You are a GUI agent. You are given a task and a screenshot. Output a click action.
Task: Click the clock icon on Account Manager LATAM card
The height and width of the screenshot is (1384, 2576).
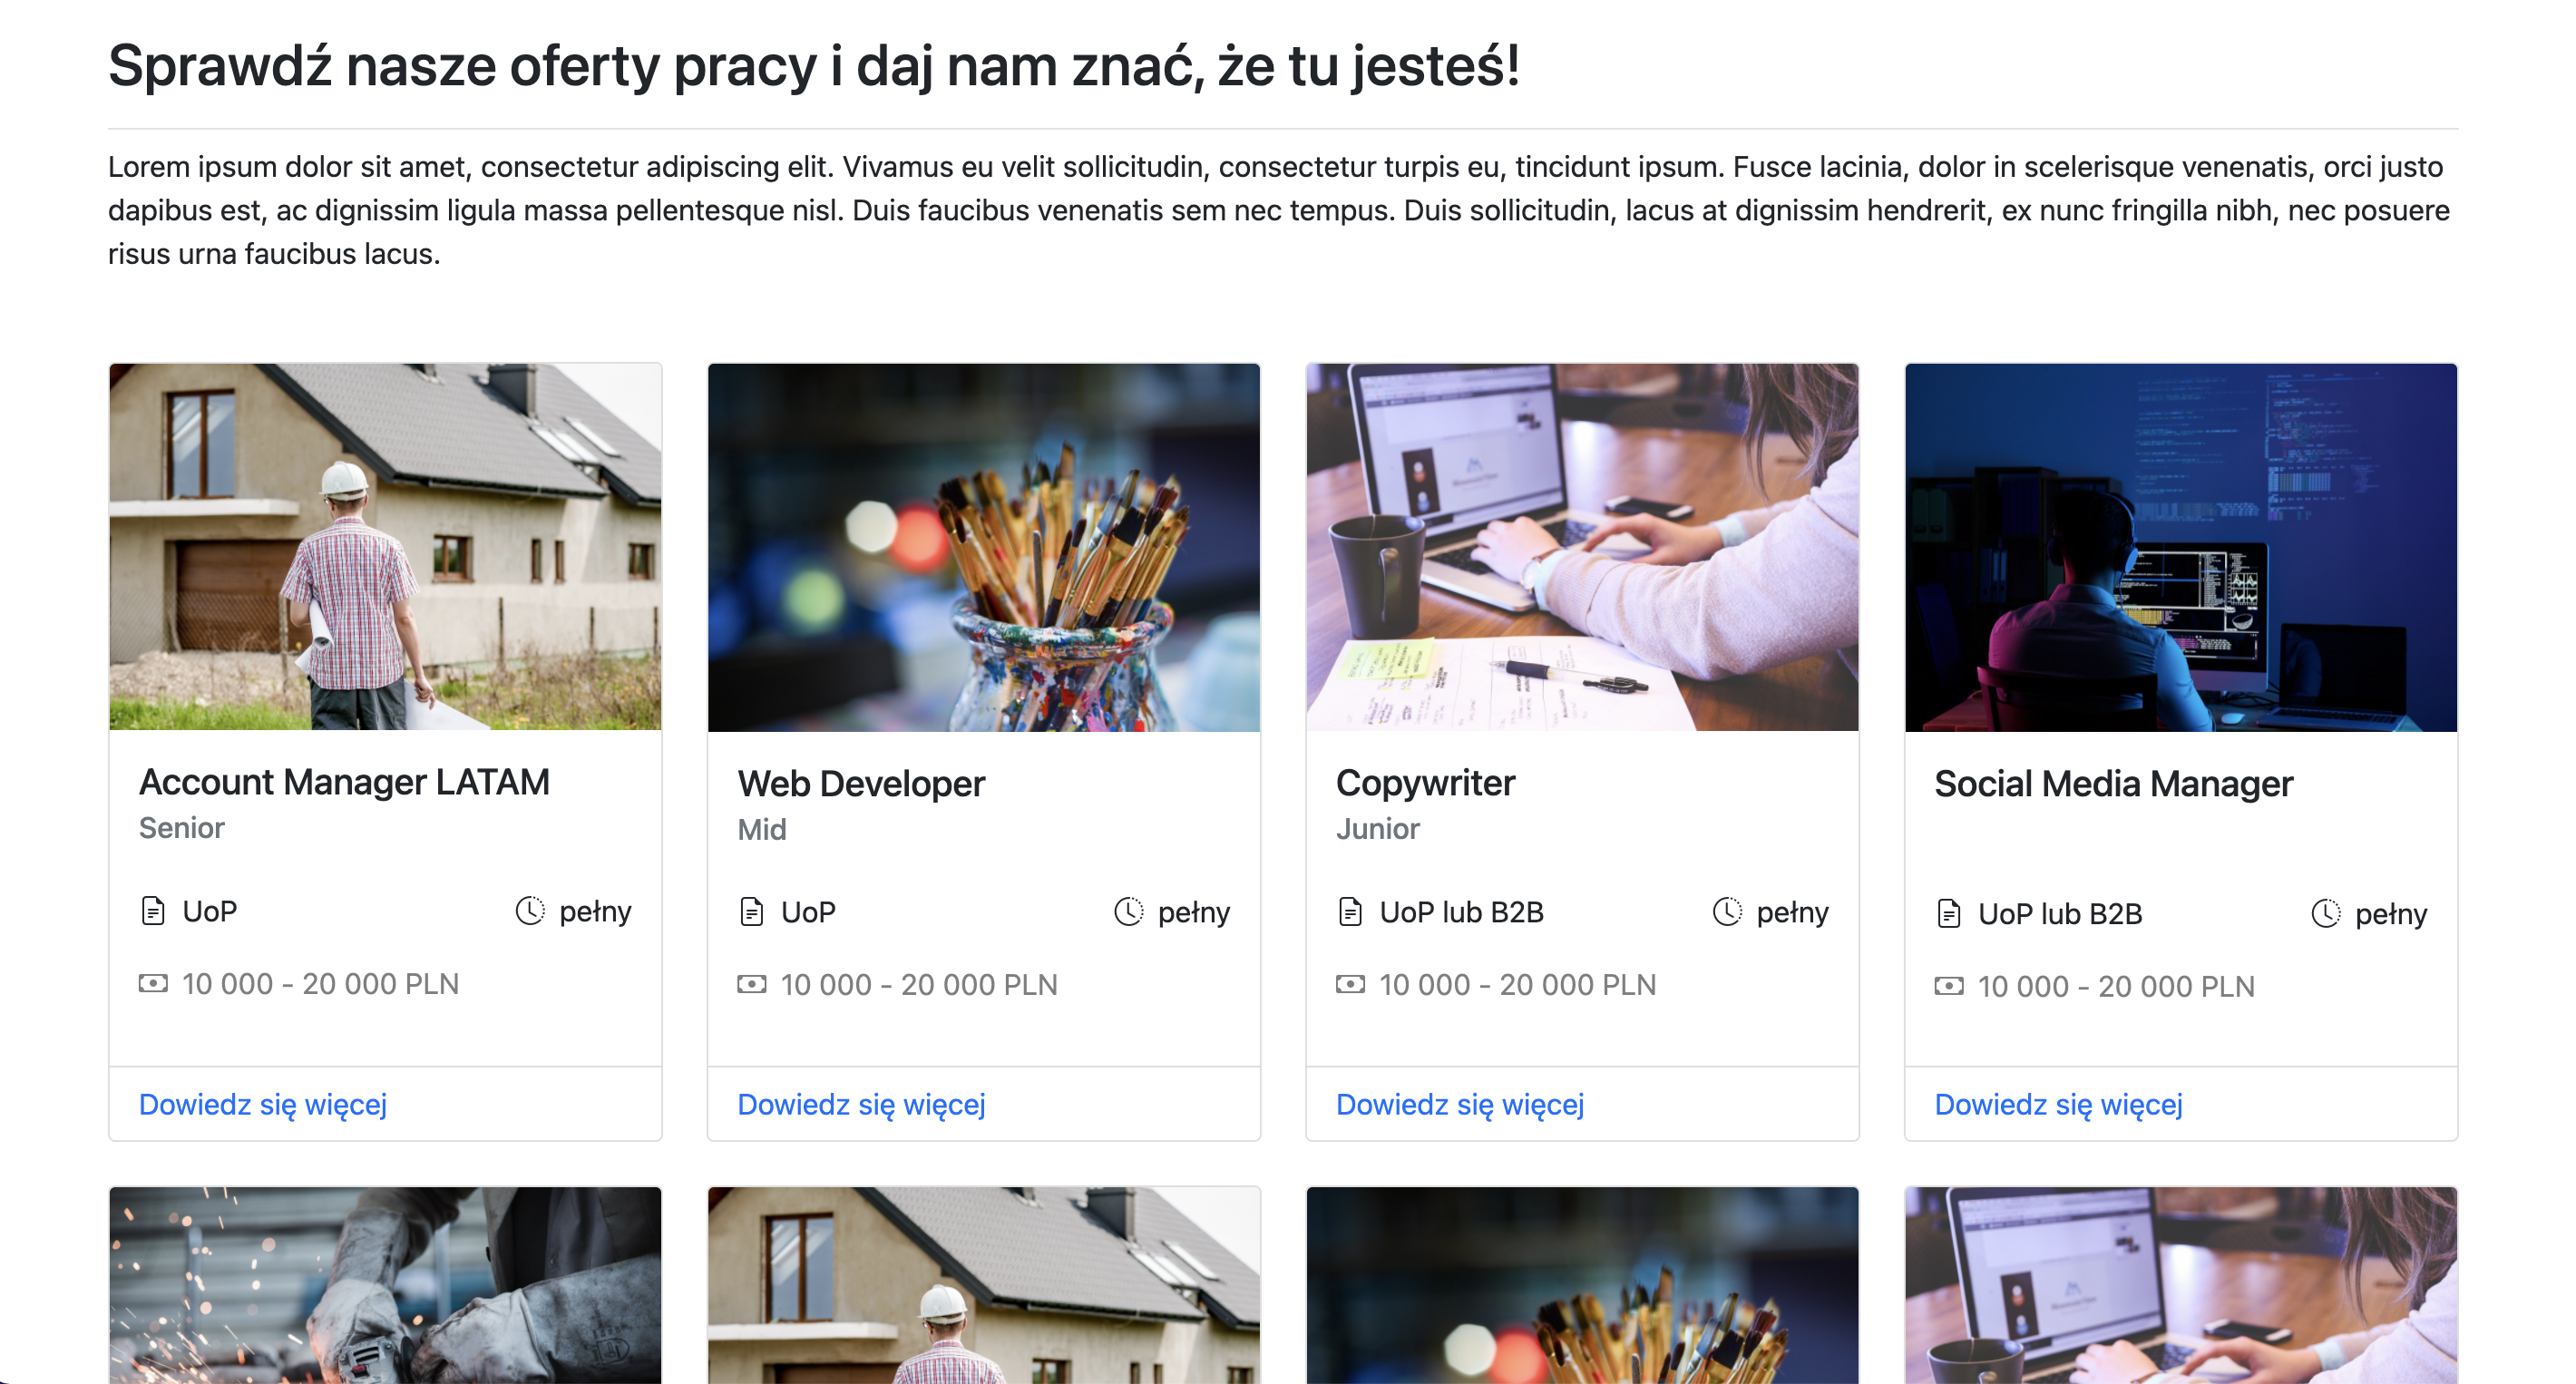tap(530, 911)
